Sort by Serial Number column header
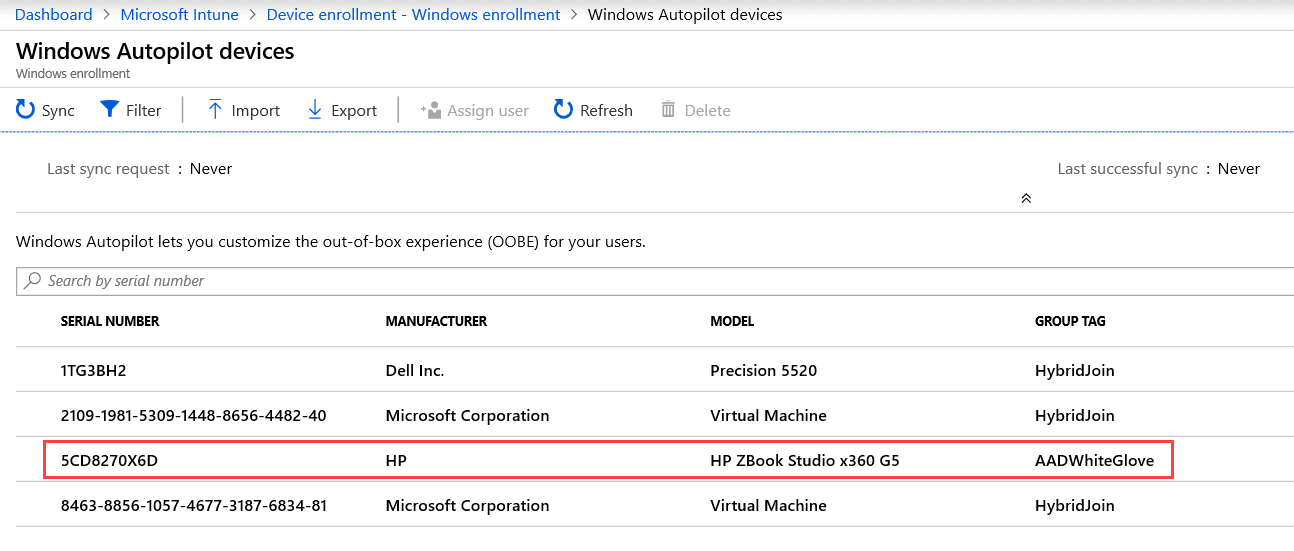Image resolution: width=1294 pixels, height=551 pixels. (110, 321)
